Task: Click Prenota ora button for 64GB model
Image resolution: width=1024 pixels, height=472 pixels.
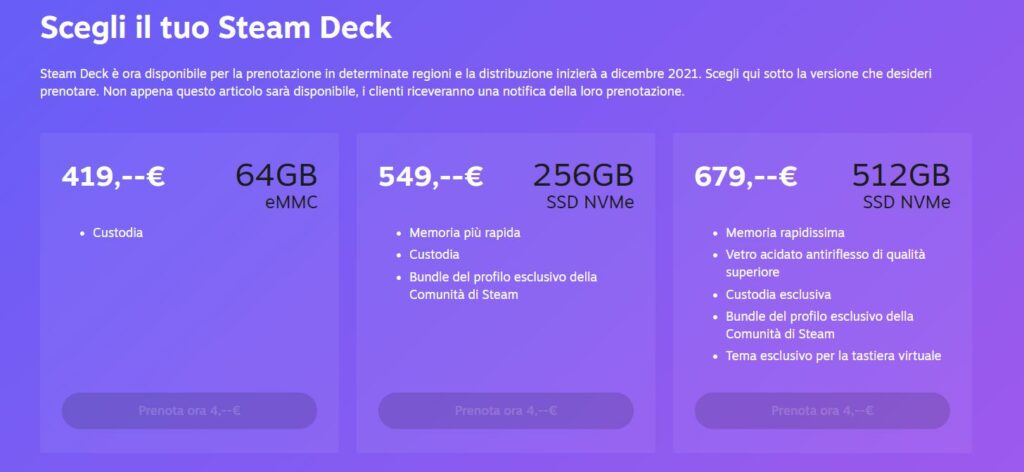Action: (189, 410)
